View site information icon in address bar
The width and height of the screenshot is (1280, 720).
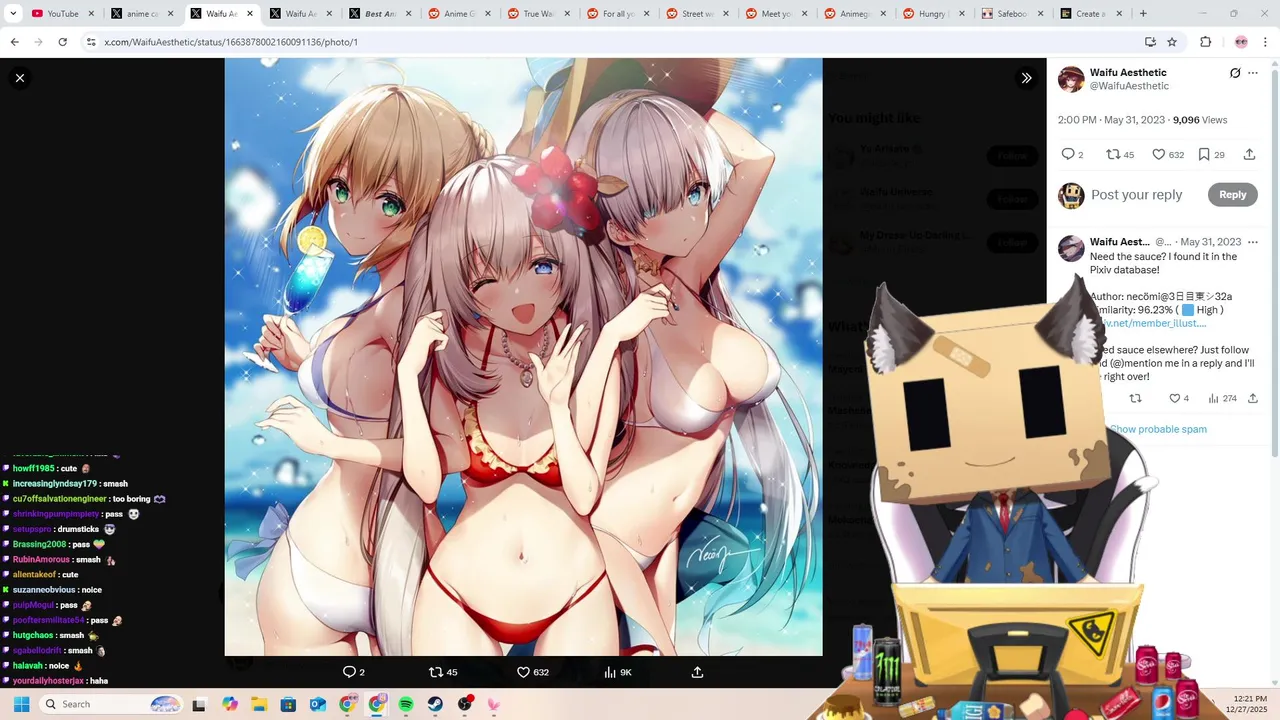pyautogui.click(x=91, y=42)
